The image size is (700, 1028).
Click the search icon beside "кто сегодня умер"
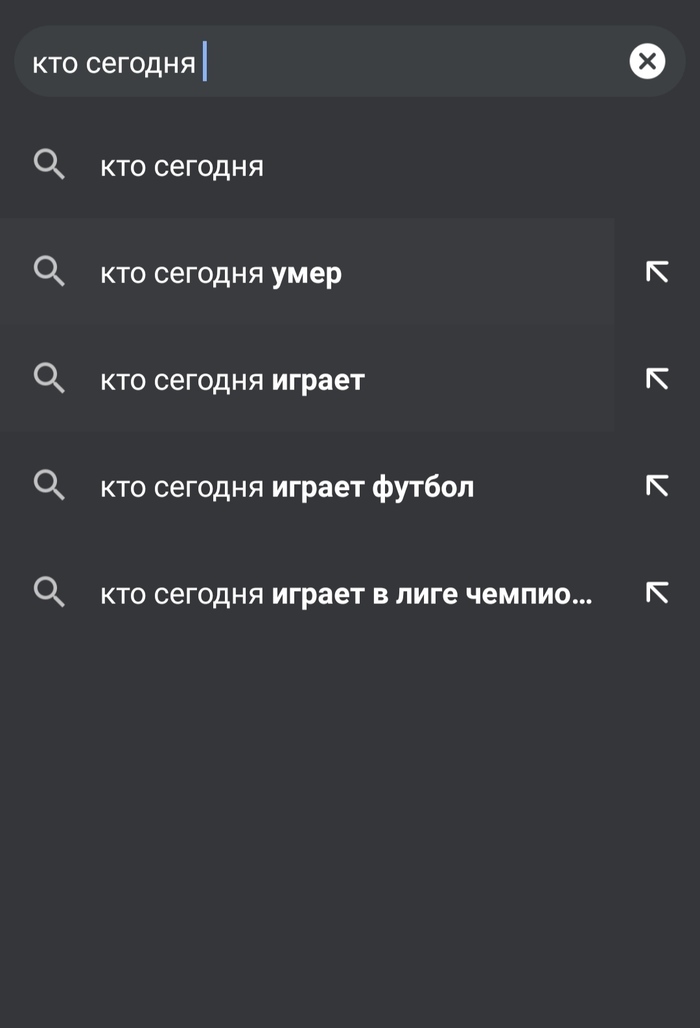pyautogui.click(x=49, y=271)
